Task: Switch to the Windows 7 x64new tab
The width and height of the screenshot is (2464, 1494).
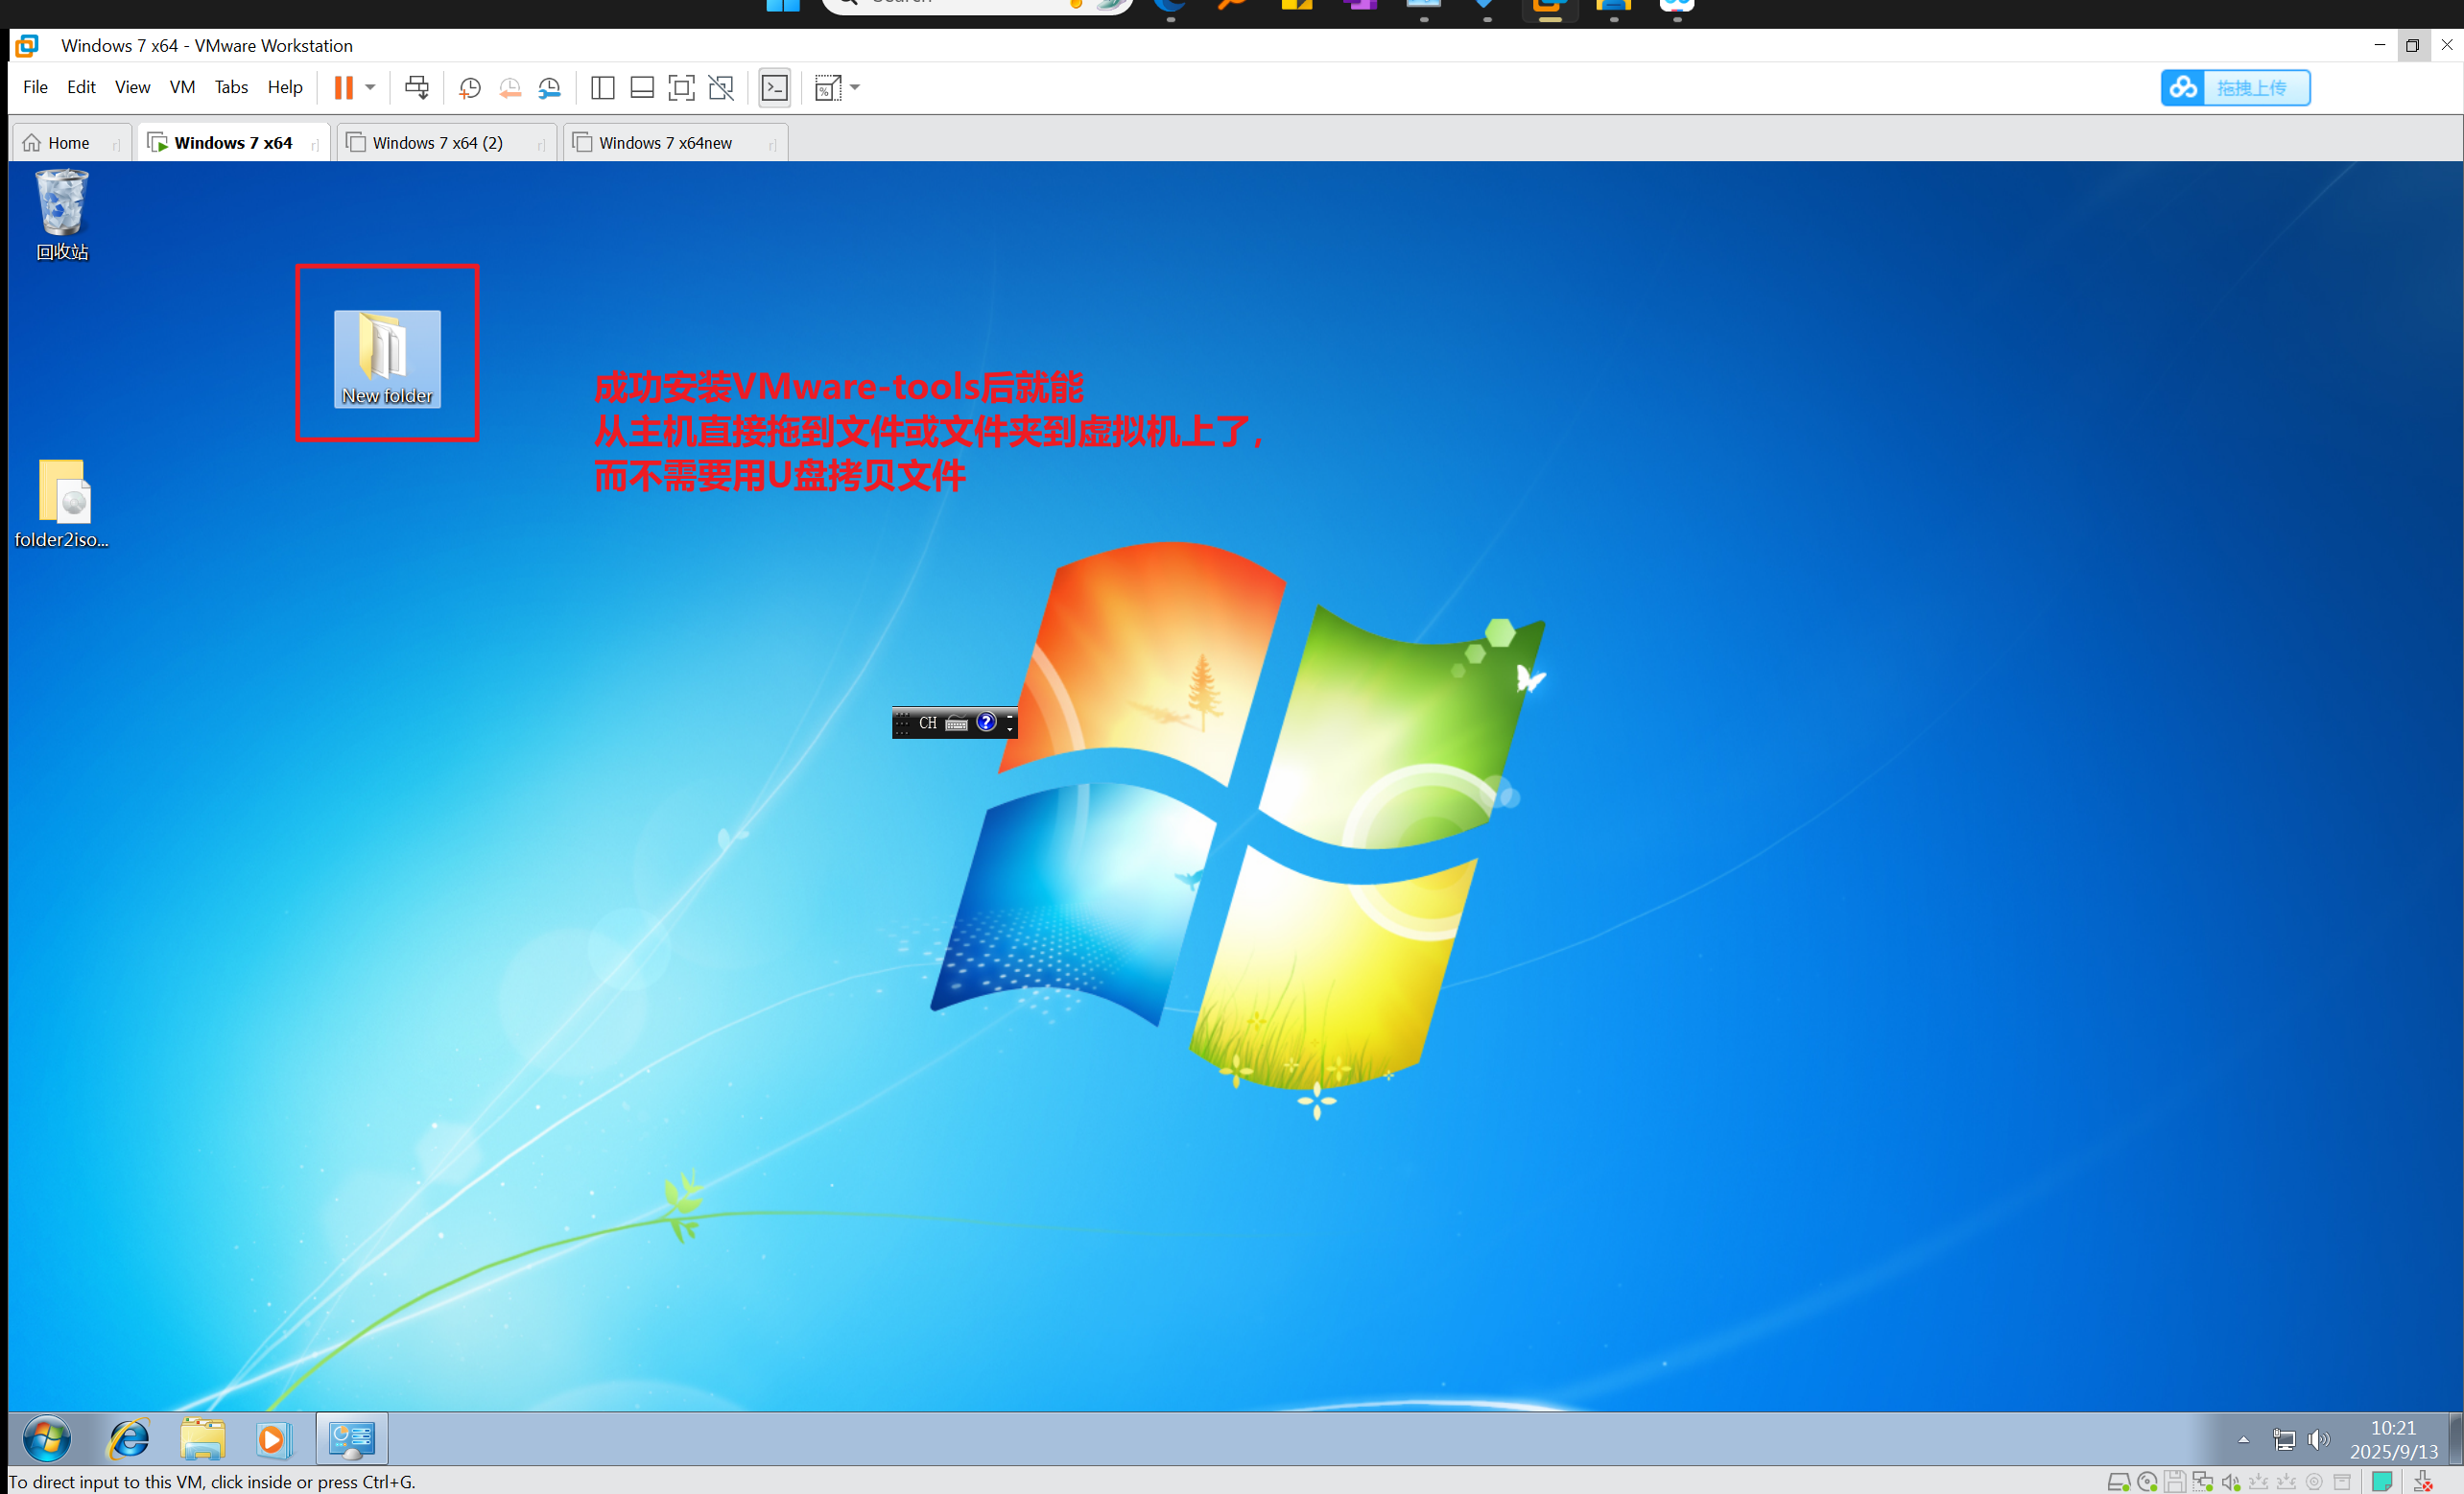Action: pos(665,142)
